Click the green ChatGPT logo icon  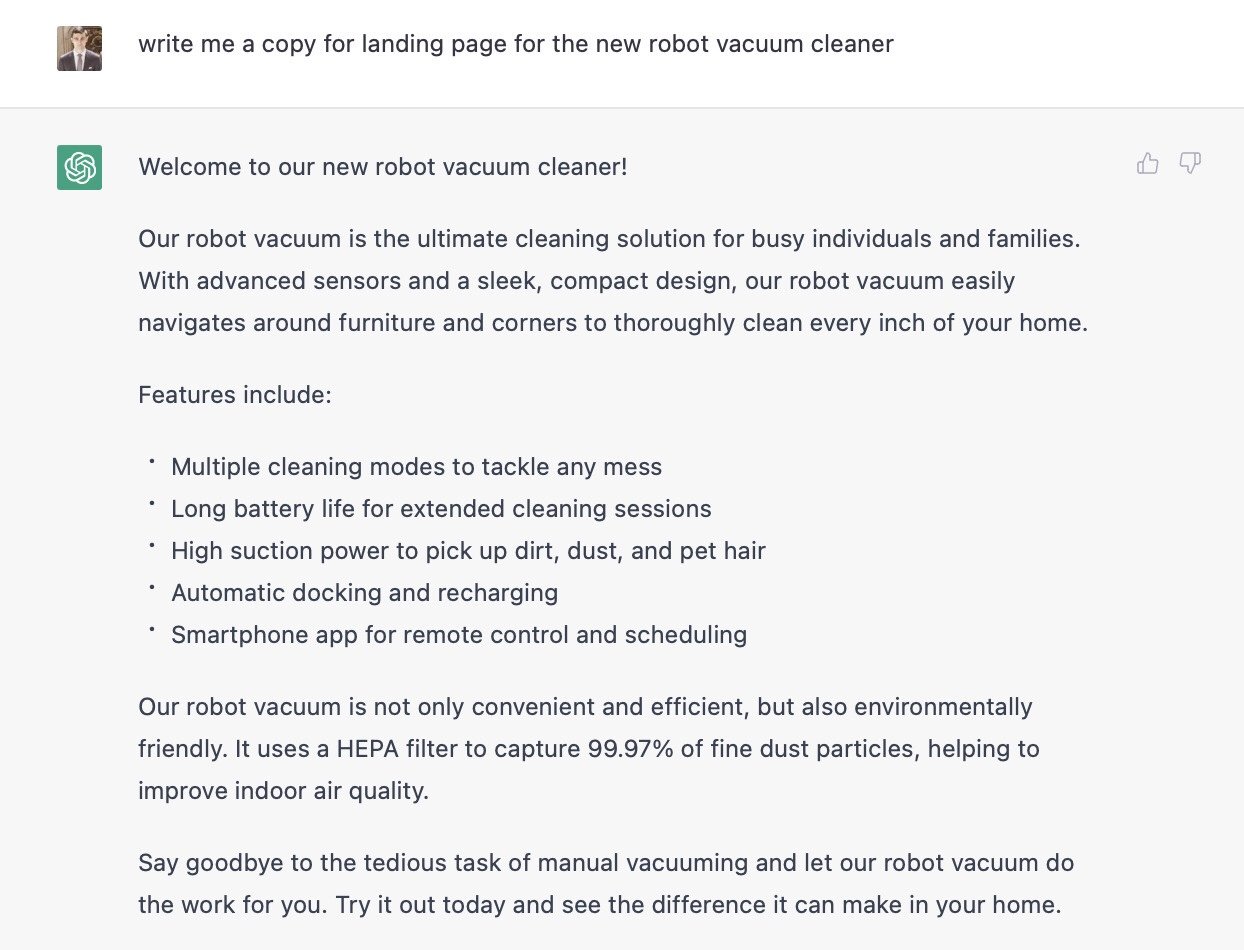(79, 167)
